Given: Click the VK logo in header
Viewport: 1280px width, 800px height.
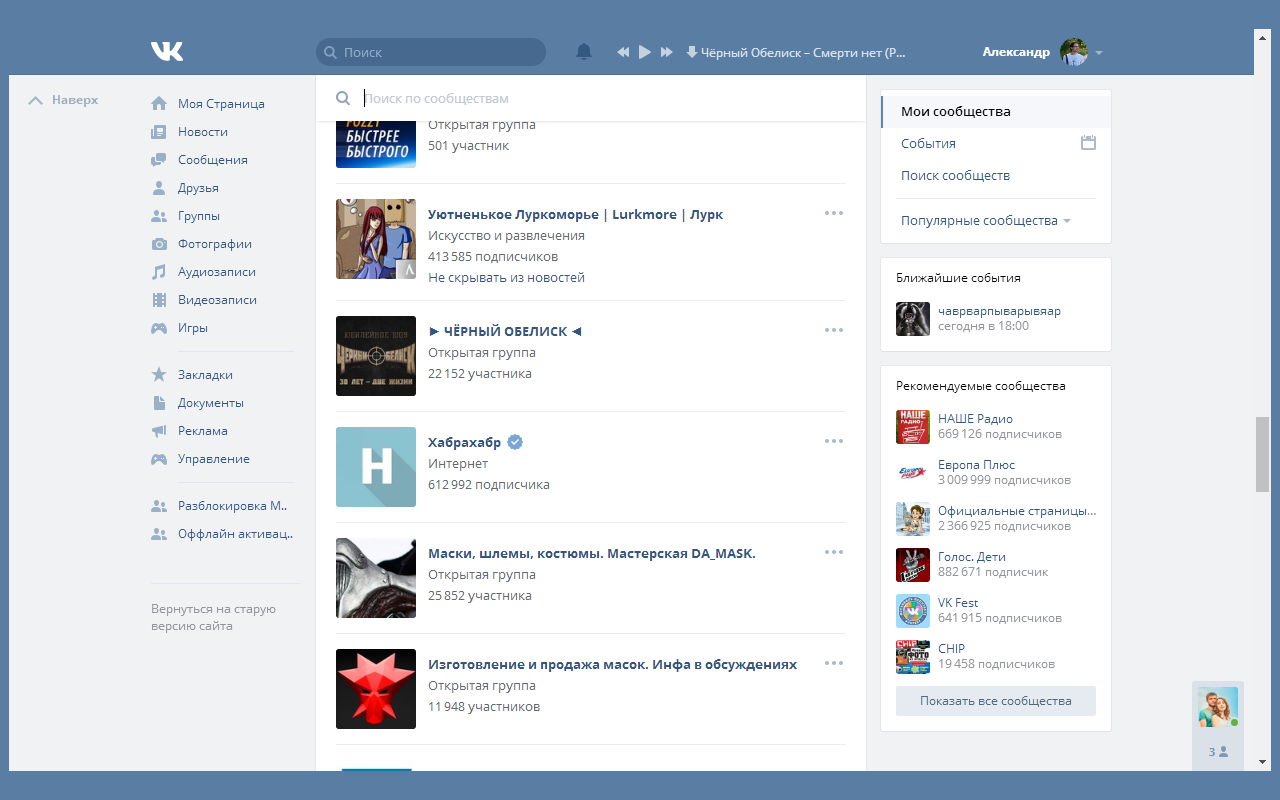Looking at the screenshot, I should point(167,52).
